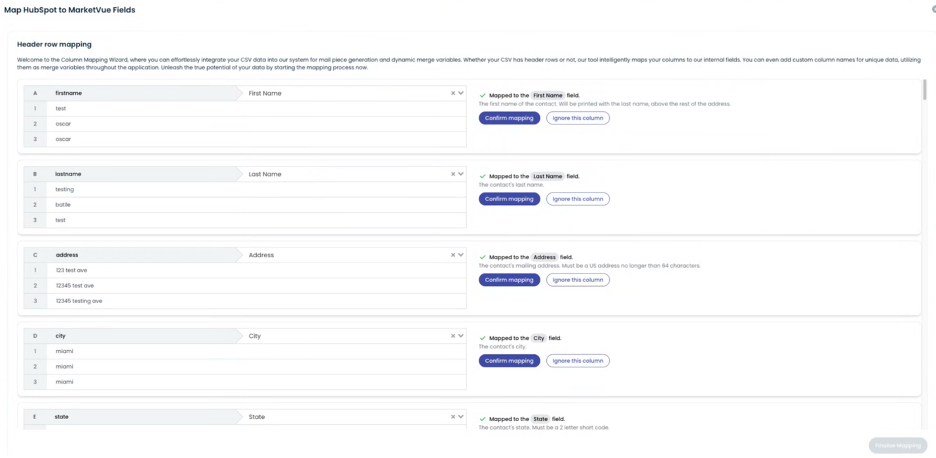This screenshot has width=936, height=458.
Task: Ignore the lastname column
Action: click(x=578, y=199)
